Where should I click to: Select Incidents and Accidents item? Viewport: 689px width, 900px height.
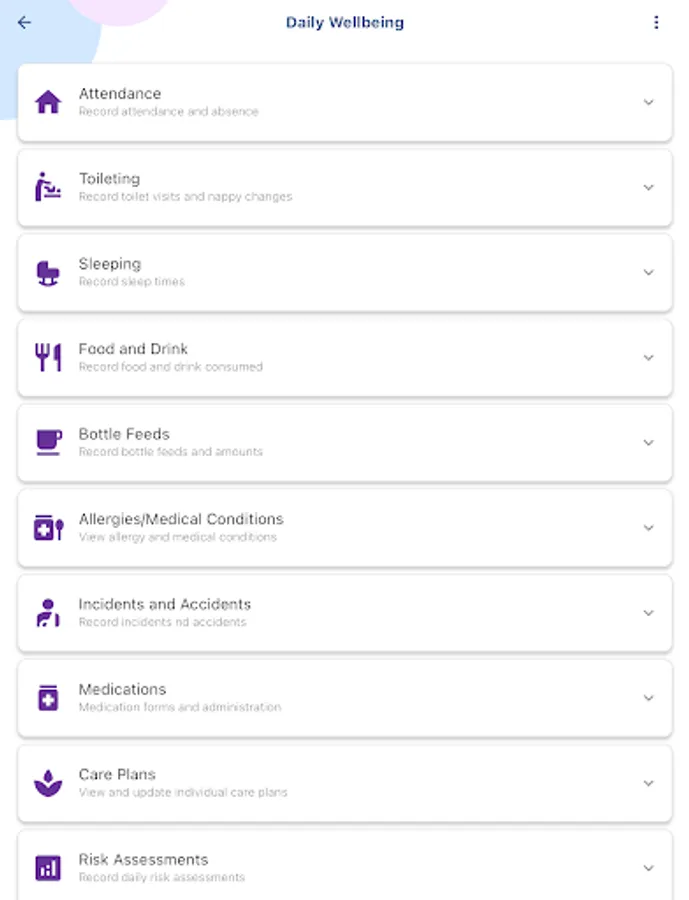[x=165, y=604]
